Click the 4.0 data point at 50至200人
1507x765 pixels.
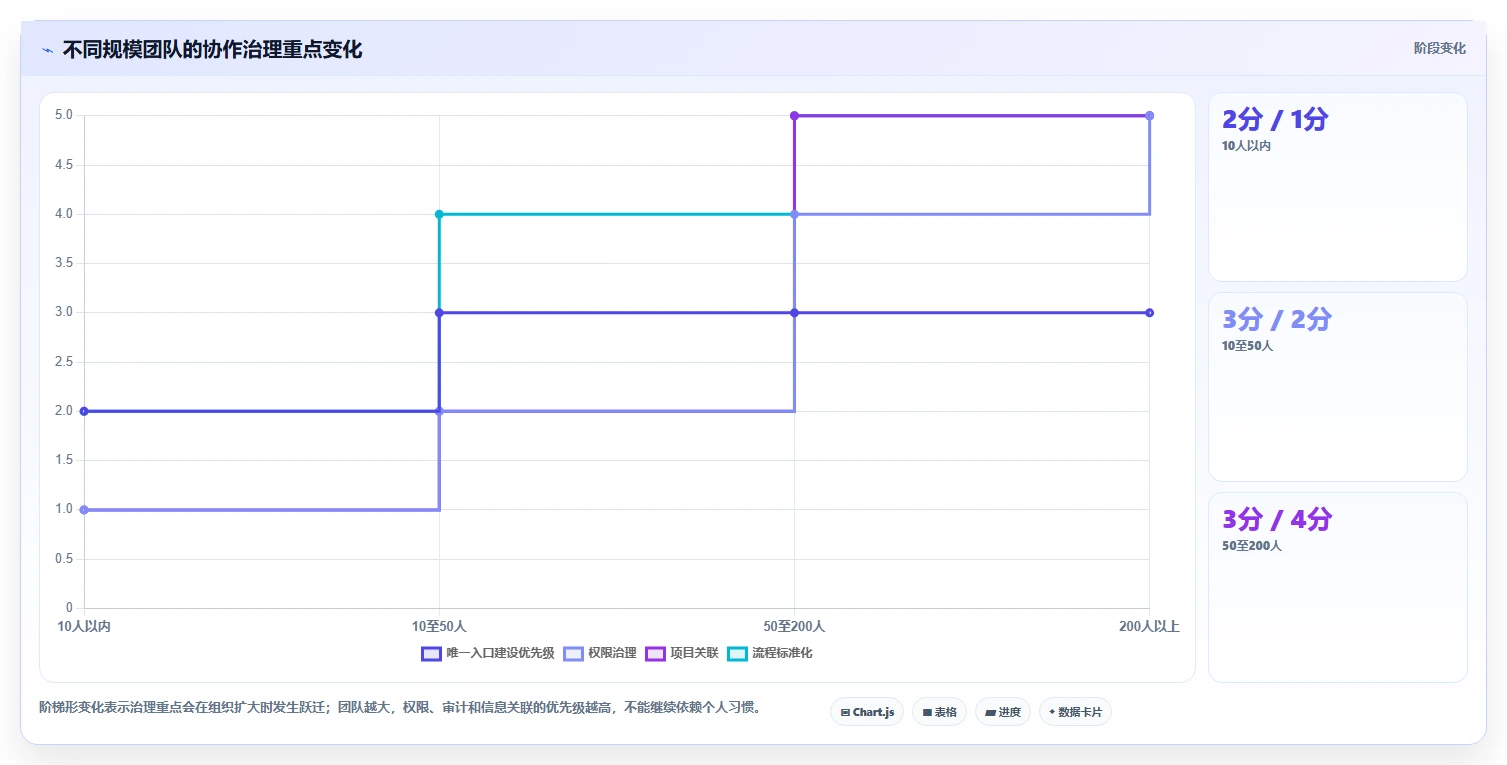[794, 214]
